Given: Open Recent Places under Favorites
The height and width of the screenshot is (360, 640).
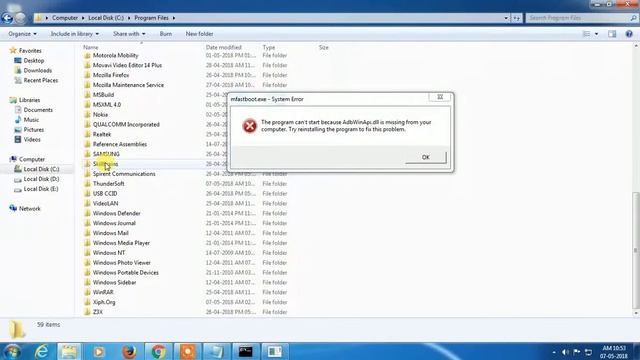Looking at the screenshot, I should click(40, 80).
